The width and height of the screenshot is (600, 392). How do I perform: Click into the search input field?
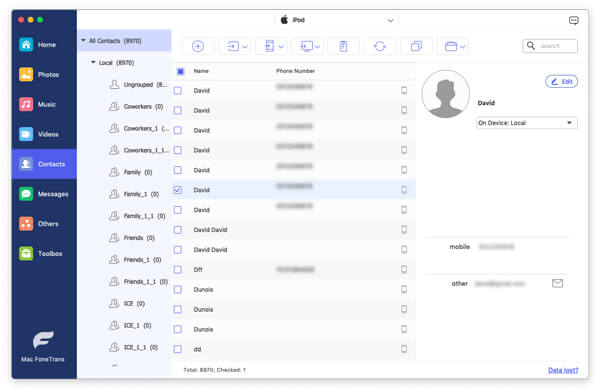coord(550,46)
